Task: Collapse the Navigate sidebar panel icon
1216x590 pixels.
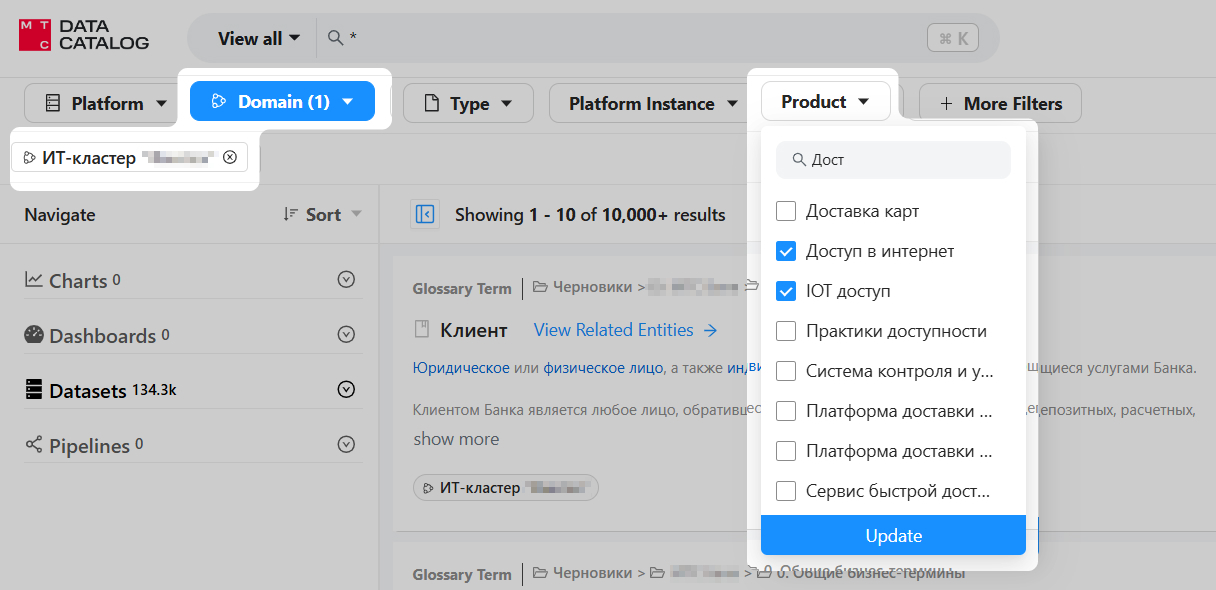Action: (425, 214)
